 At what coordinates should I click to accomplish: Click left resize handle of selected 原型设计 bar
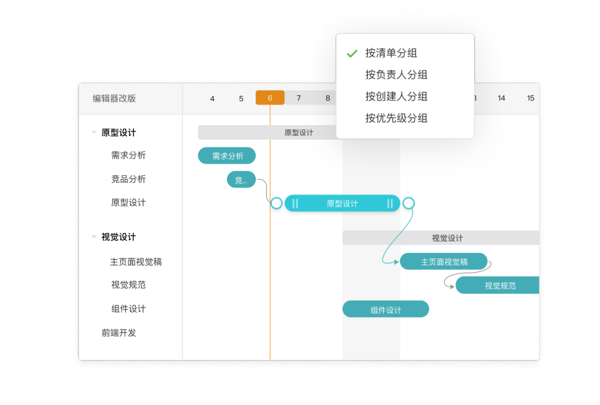(x=295, y=203)
